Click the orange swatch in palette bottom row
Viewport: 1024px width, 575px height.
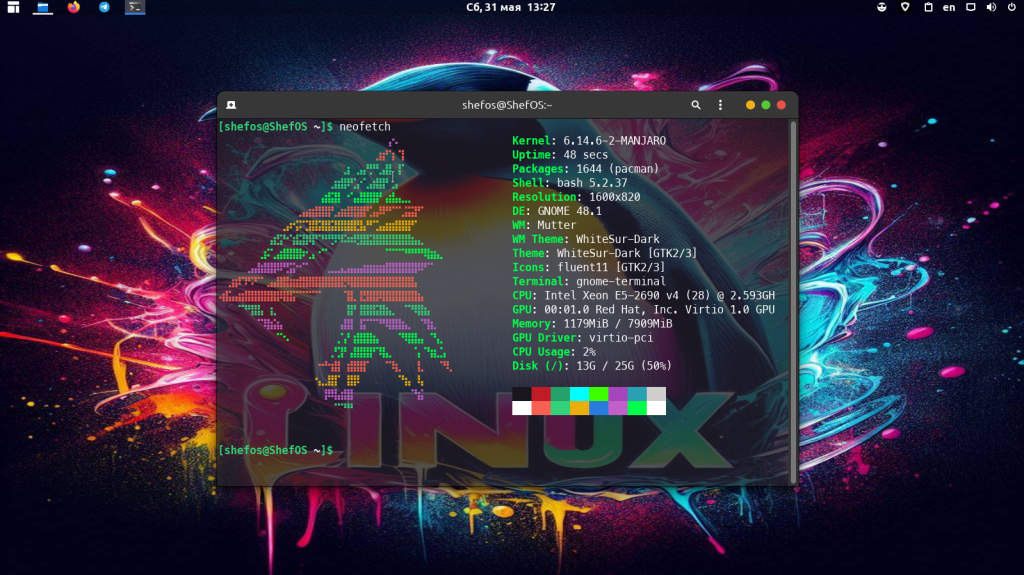point(579,408)
